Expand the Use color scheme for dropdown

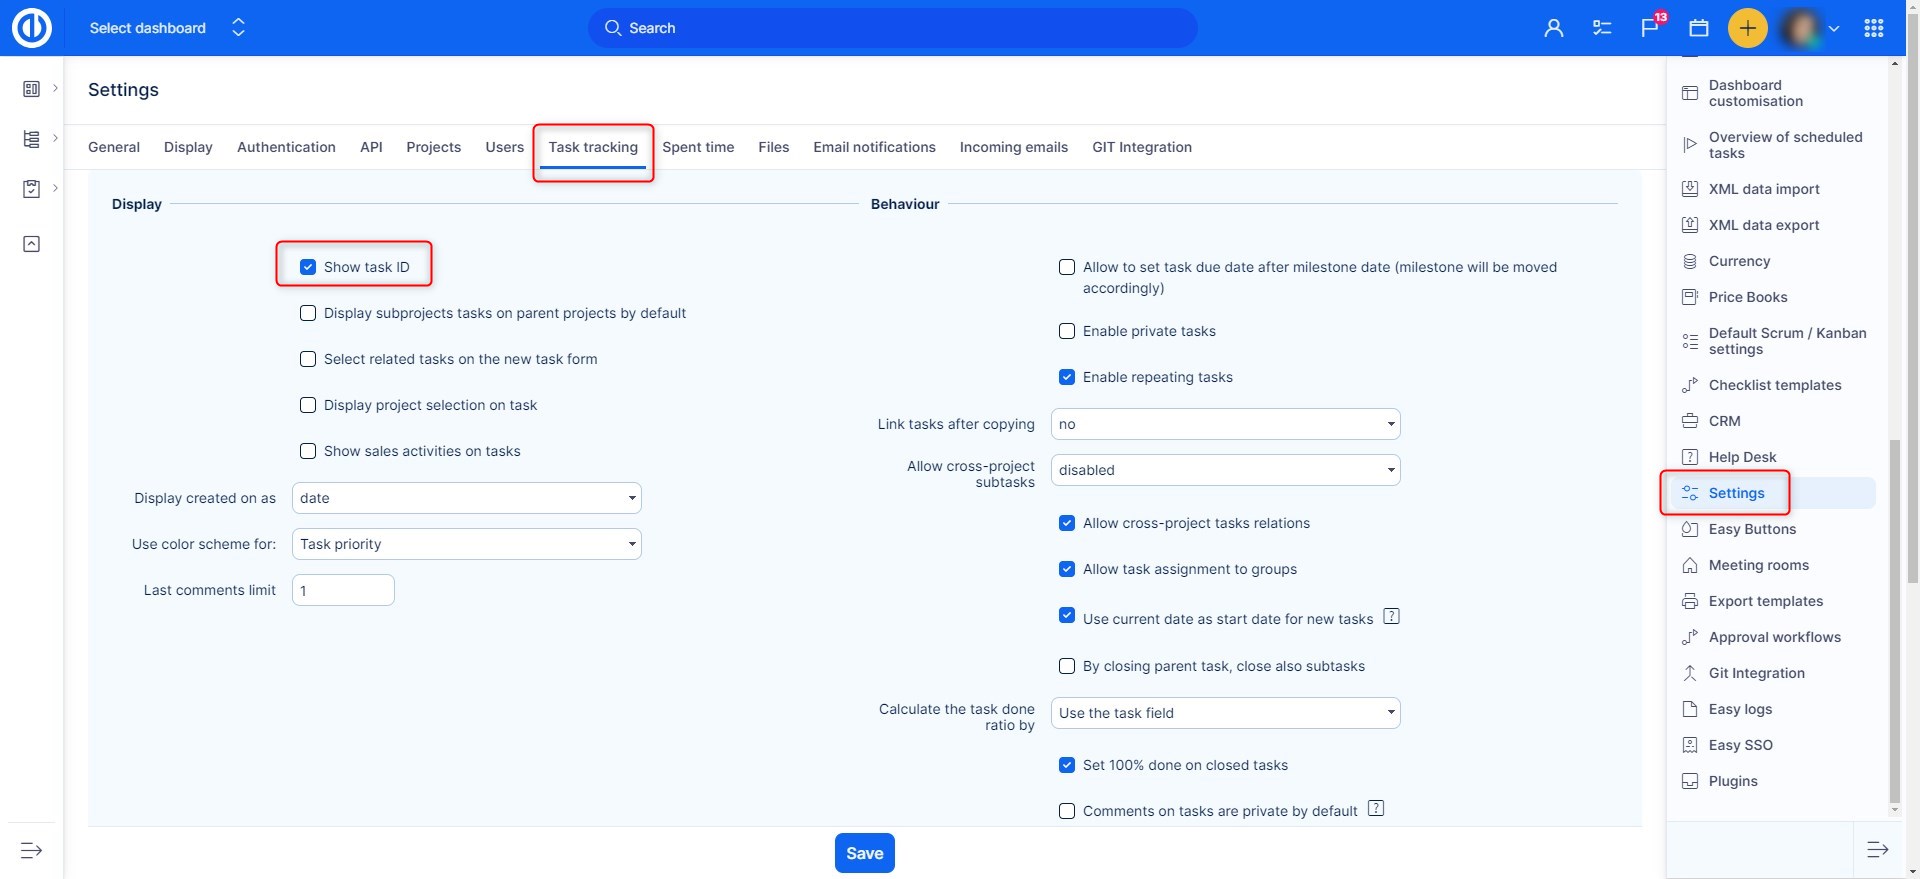(x=466, y=544)
